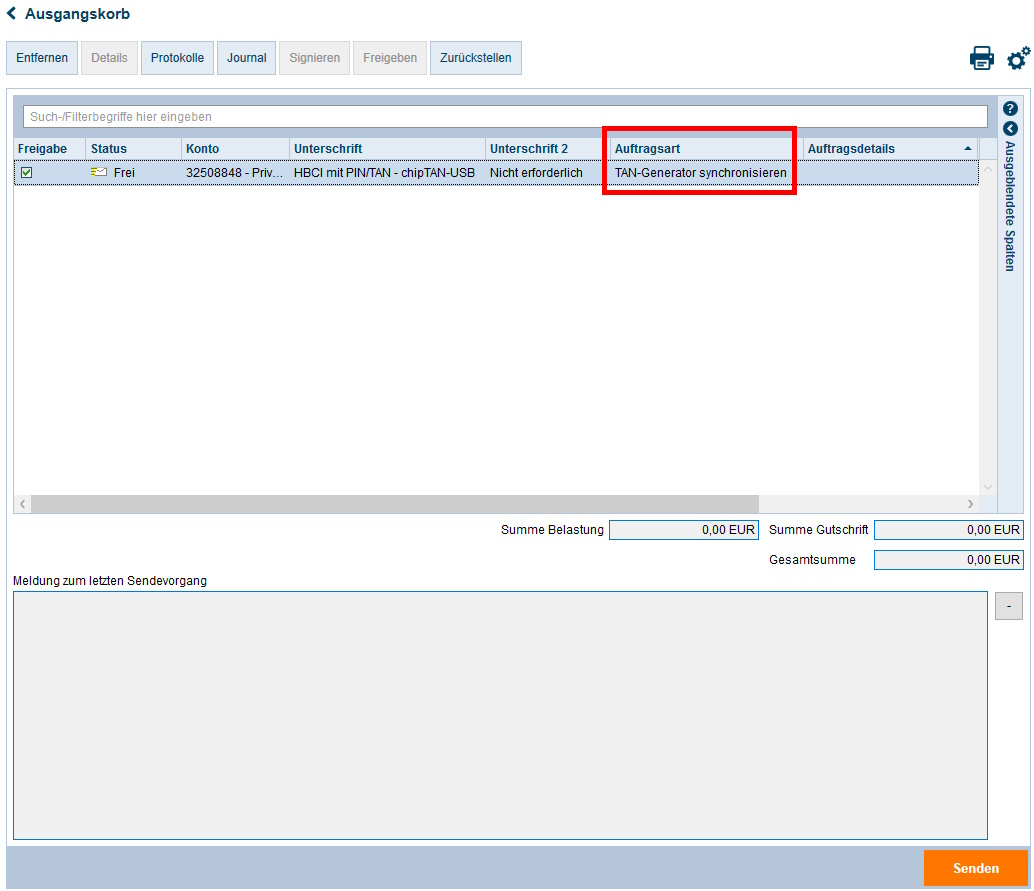Screen dimensions: 1034x891
Task: Uncheck the Freigabe checkbox in first row
Action: click(27, 173)
